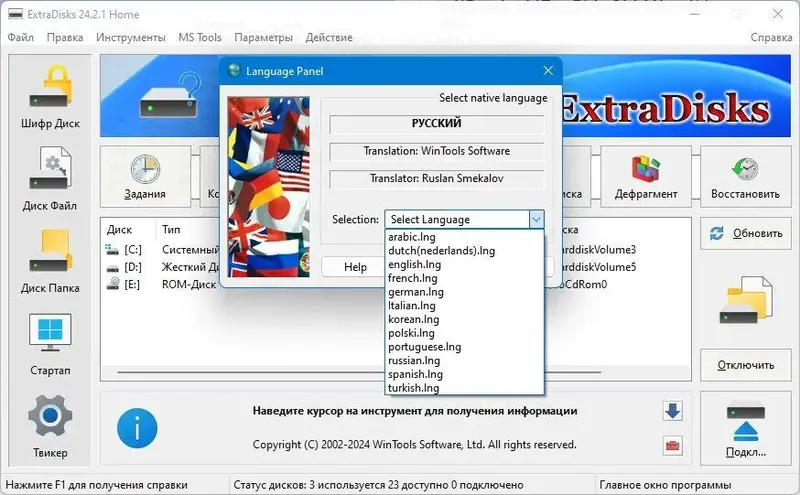Choose french.lng from the language list
This screenshot has width=800, height=495.
pyautogui.click(x=464, y=278)
